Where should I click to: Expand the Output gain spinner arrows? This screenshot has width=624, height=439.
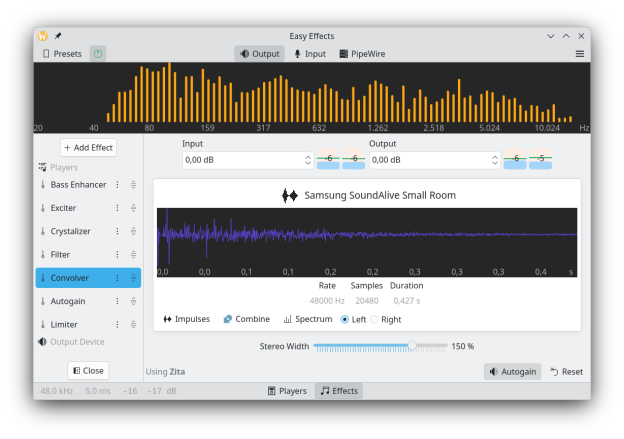pos(491,160)
